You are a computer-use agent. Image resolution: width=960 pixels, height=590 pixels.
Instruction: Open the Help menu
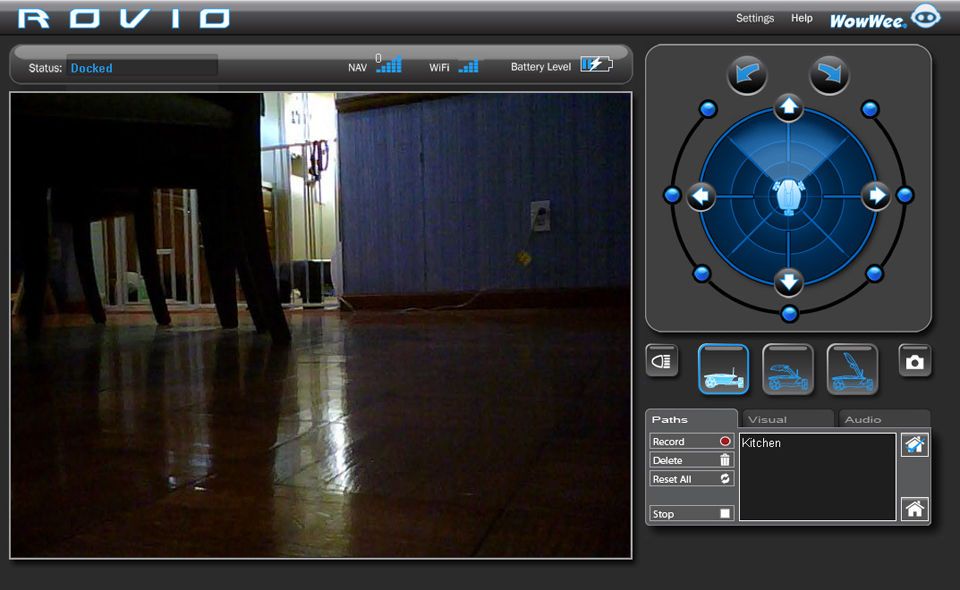coord(801,18)
